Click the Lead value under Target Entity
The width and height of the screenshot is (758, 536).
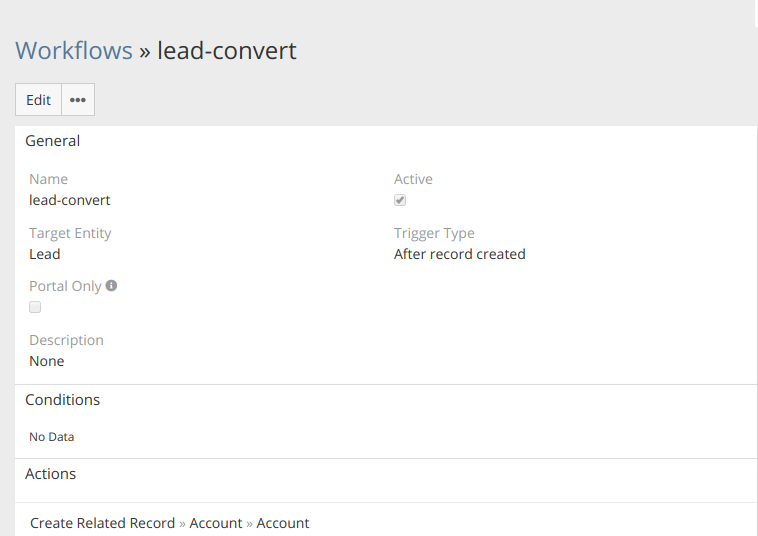point(45,254)
